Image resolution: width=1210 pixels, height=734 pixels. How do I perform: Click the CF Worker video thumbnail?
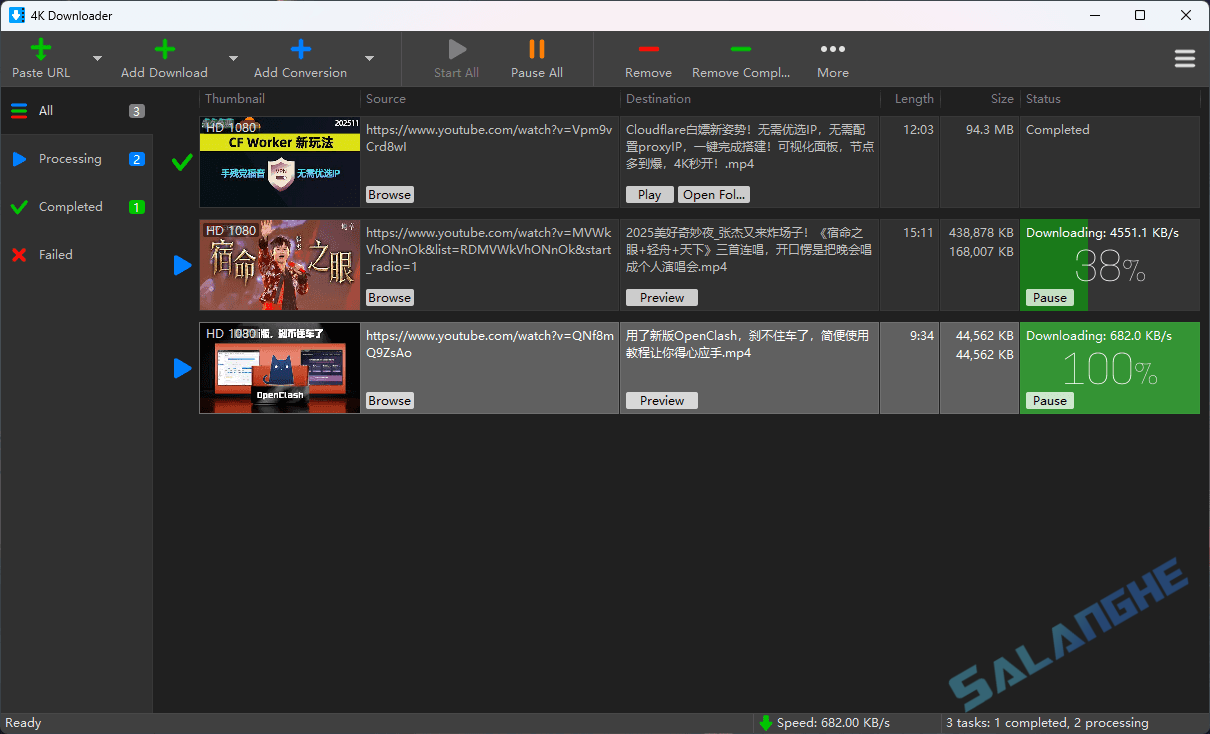[x=279, y=162]
